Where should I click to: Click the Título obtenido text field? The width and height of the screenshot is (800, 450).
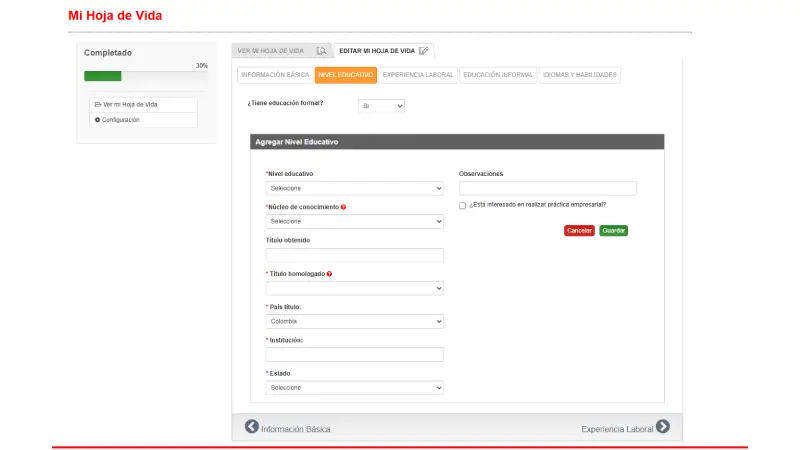click(354, 255)
